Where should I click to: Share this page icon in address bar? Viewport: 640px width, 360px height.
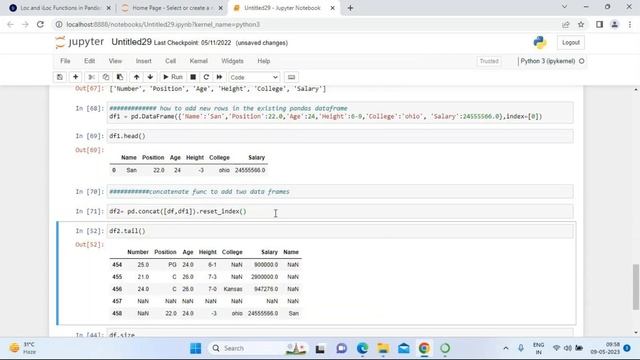click(566, 24)
